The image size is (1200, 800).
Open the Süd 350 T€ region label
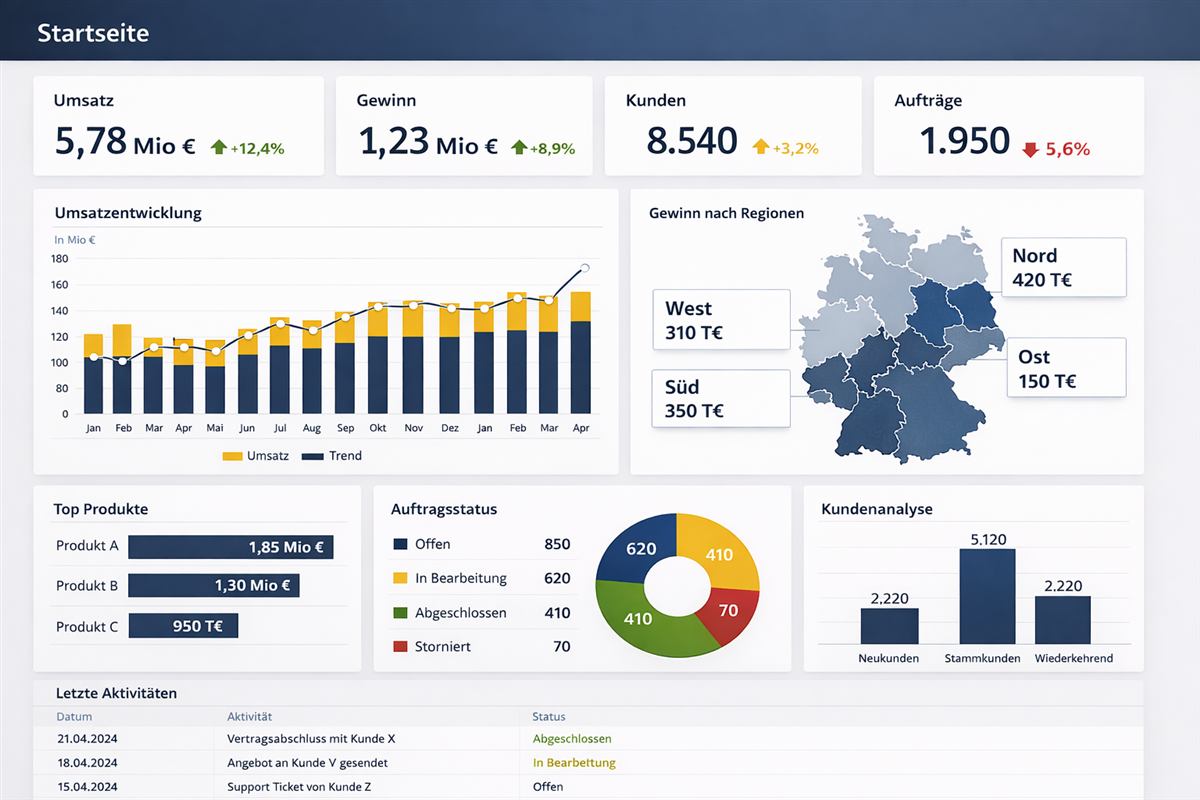721,398
